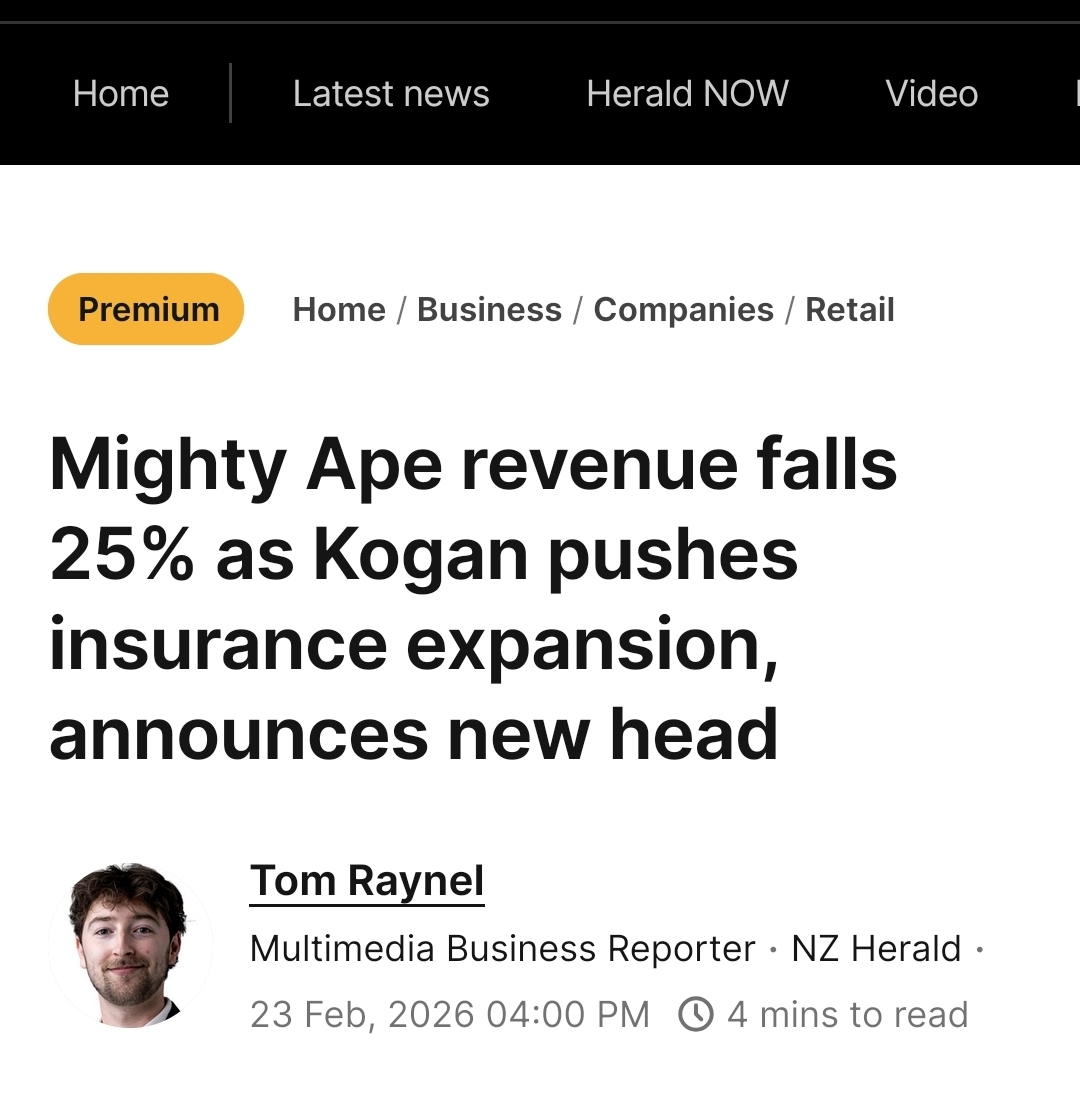1080x1099 pixels.
Task: Click the cut-off nav item after Video
Action: click(1075, 94)
